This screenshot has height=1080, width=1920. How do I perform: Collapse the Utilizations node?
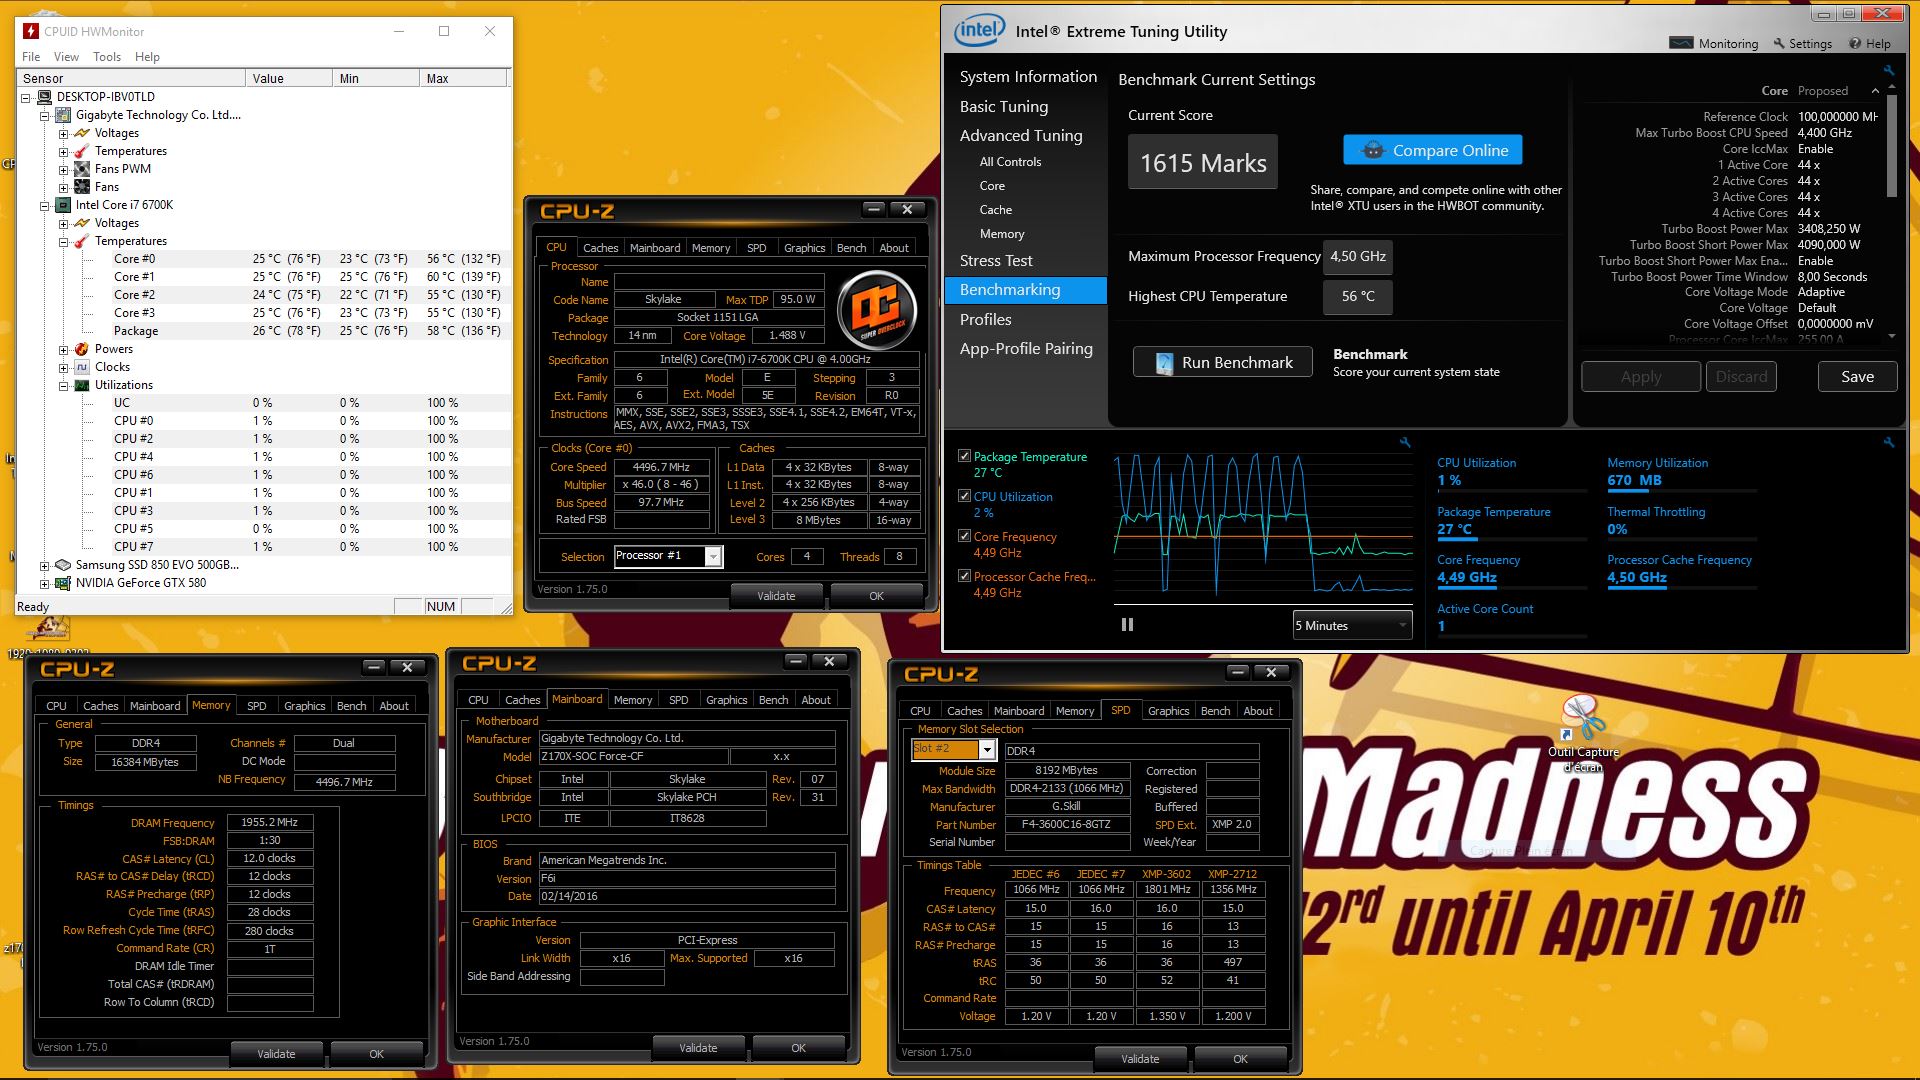click(63, 386)
